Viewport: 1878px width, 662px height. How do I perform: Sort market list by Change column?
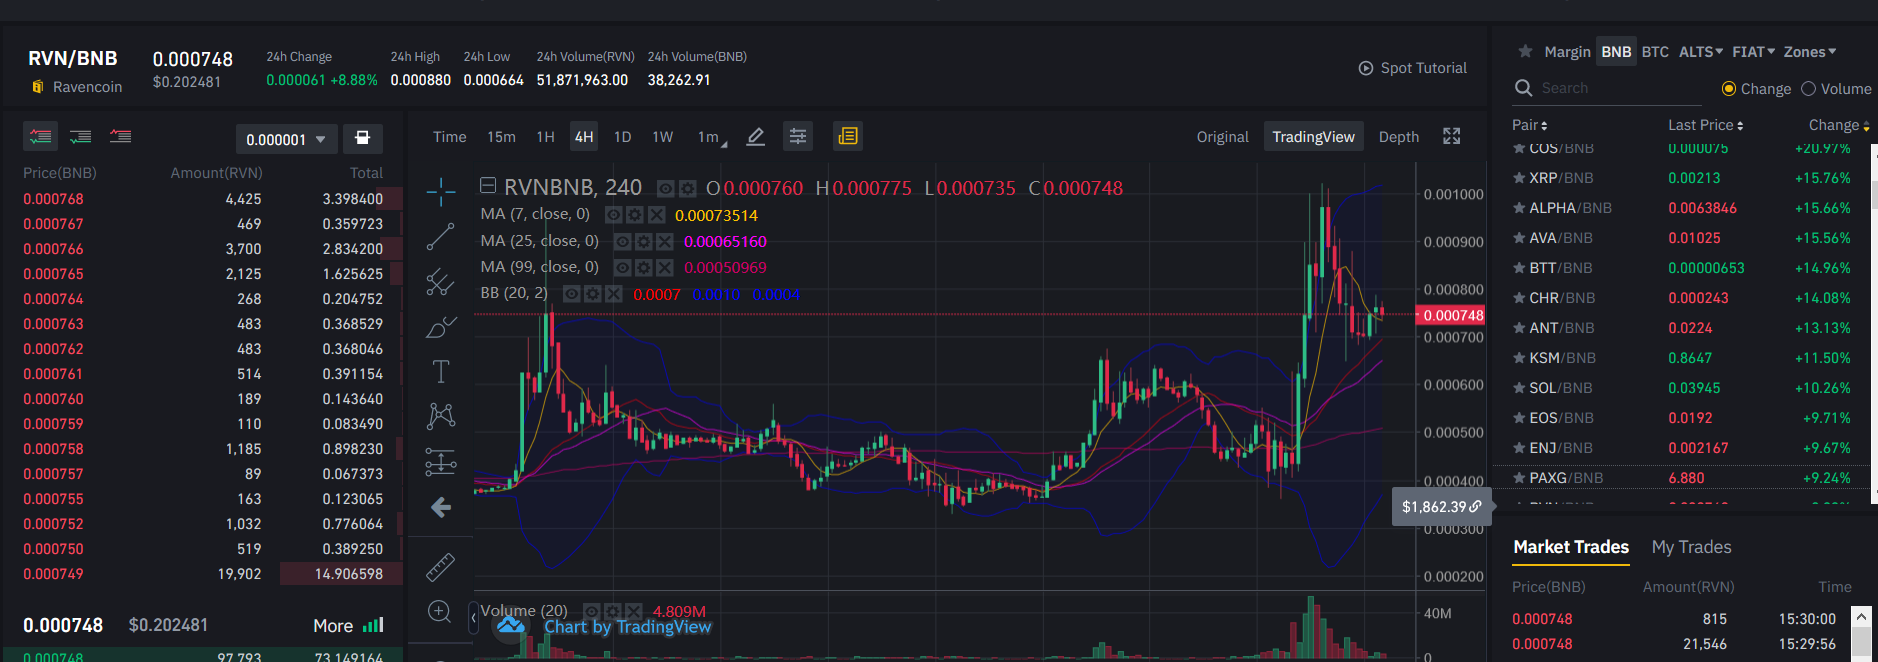coord(1839,125)
